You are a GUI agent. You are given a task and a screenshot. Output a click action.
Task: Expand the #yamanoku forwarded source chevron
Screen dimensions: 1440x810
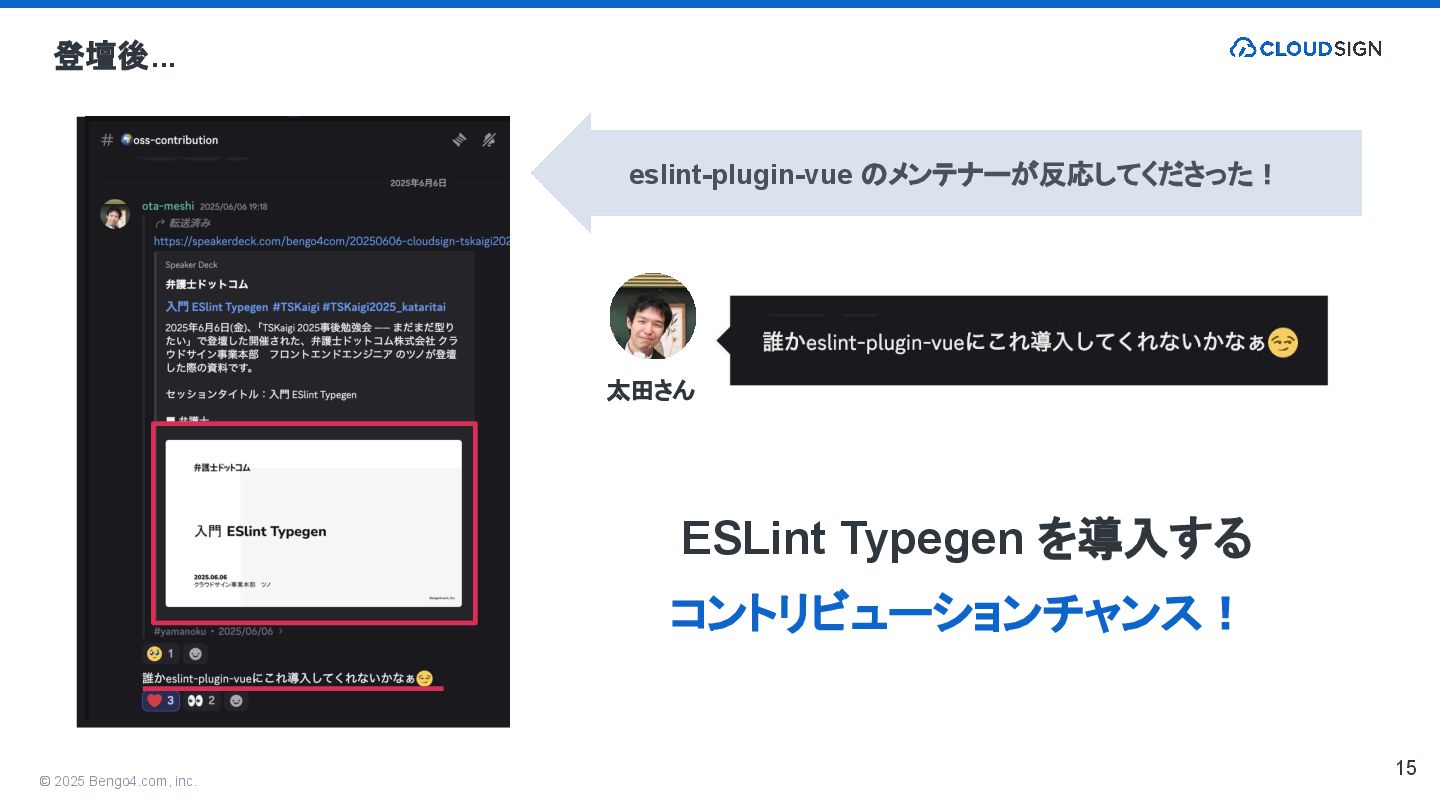[281, 632]
